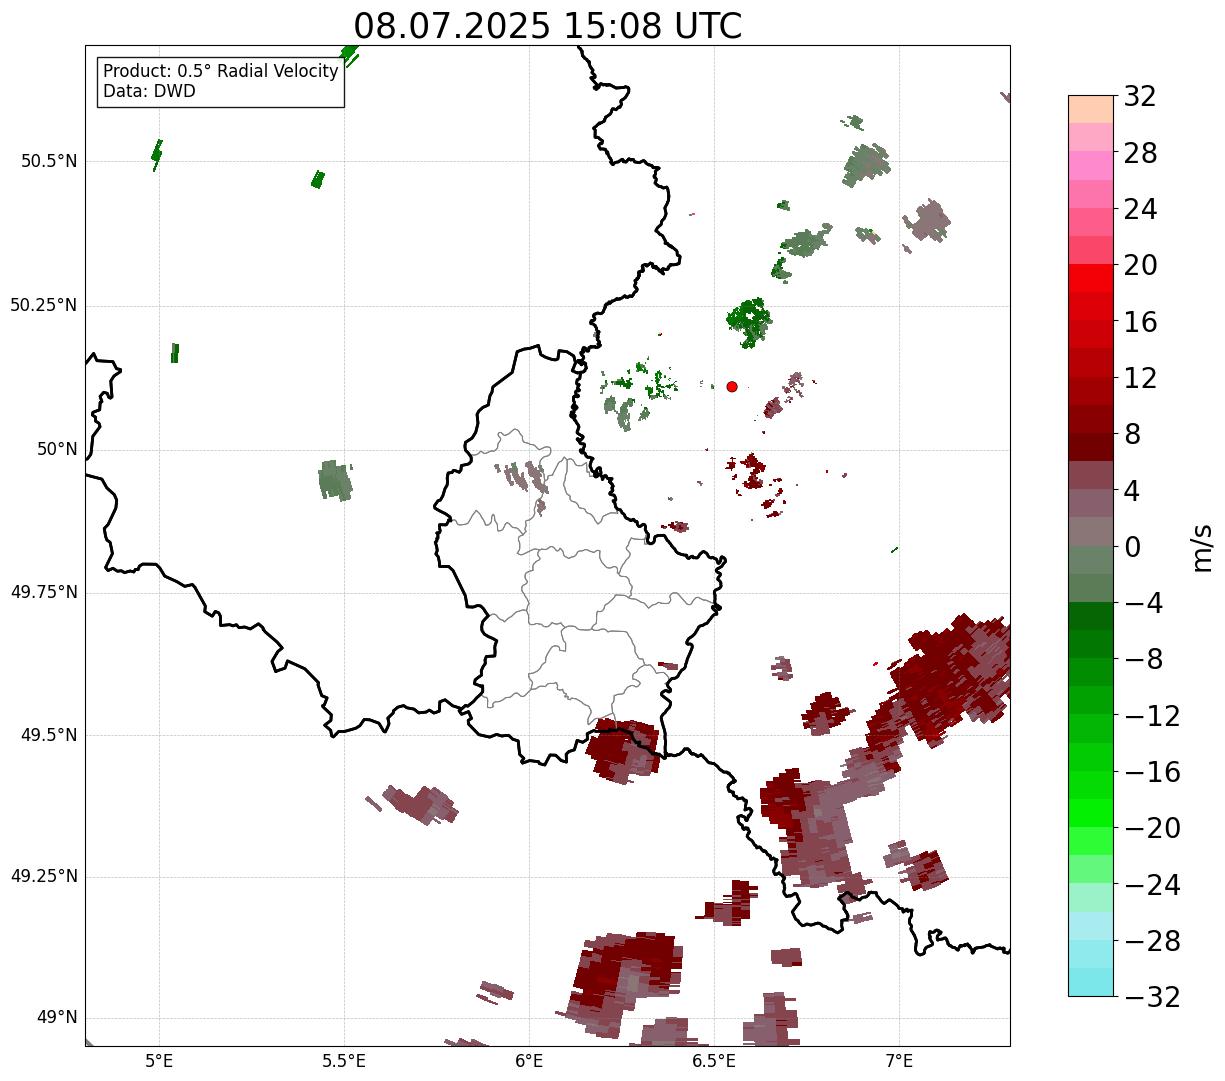Click the 6.5°E longitude label
Screen dimensions: 1225x1081
click(714, 1061)
